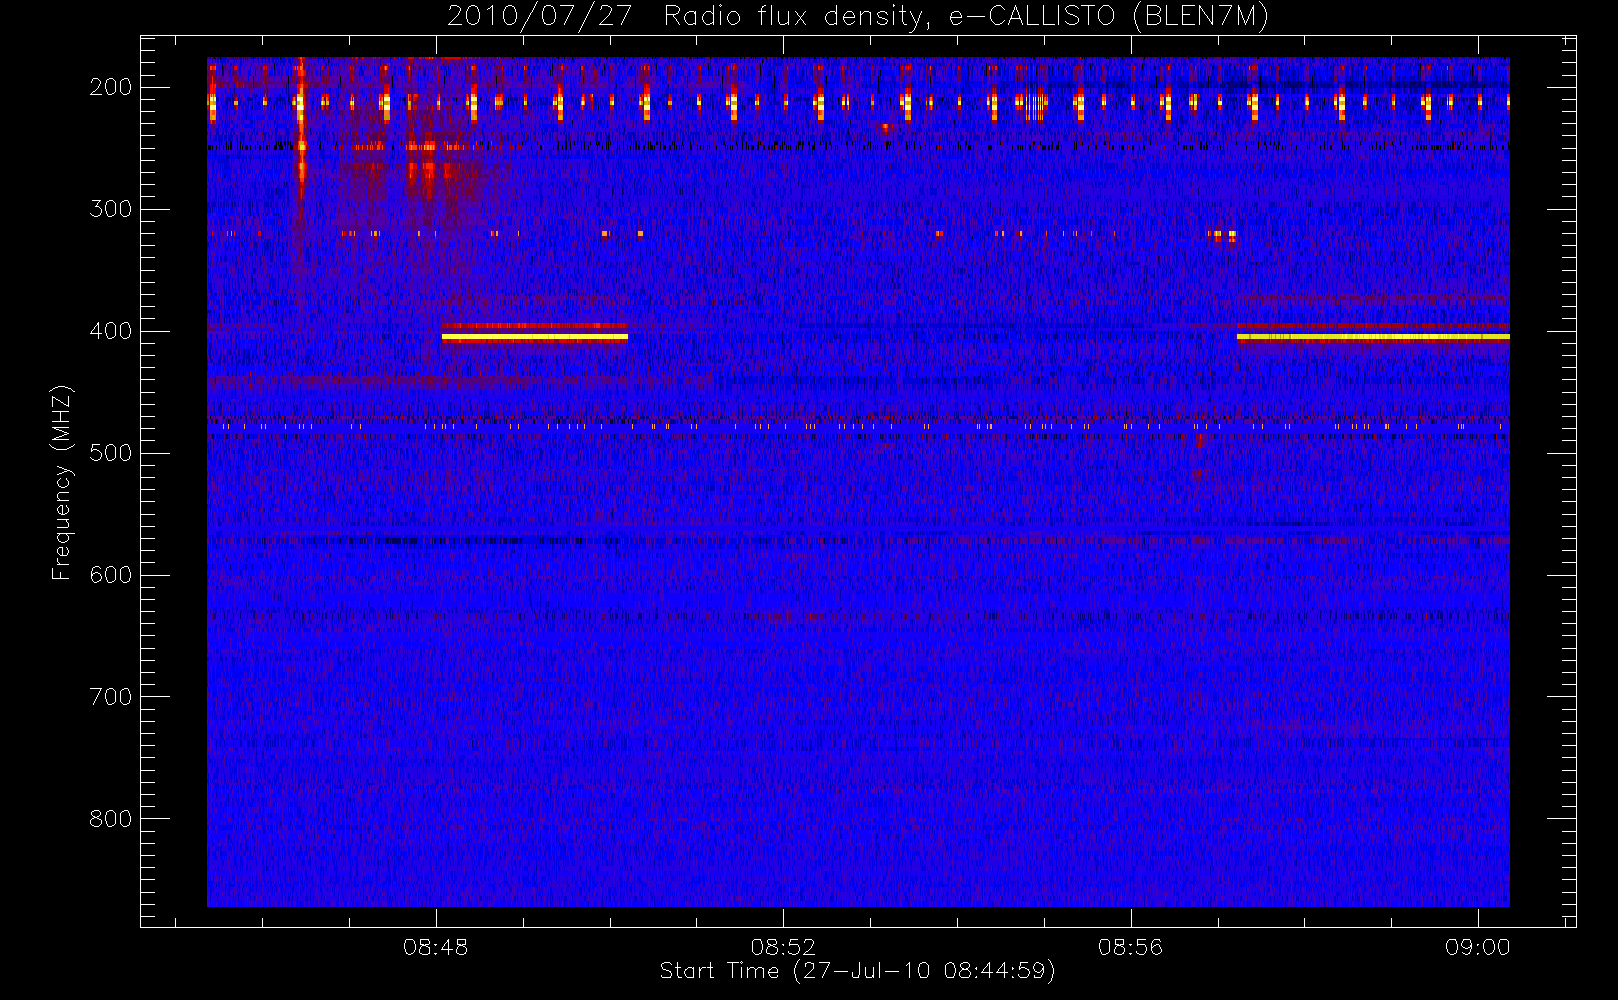Click the yellow 400 MHz band starting near 08:57

pyautogui.click(x=1373, y=336)
